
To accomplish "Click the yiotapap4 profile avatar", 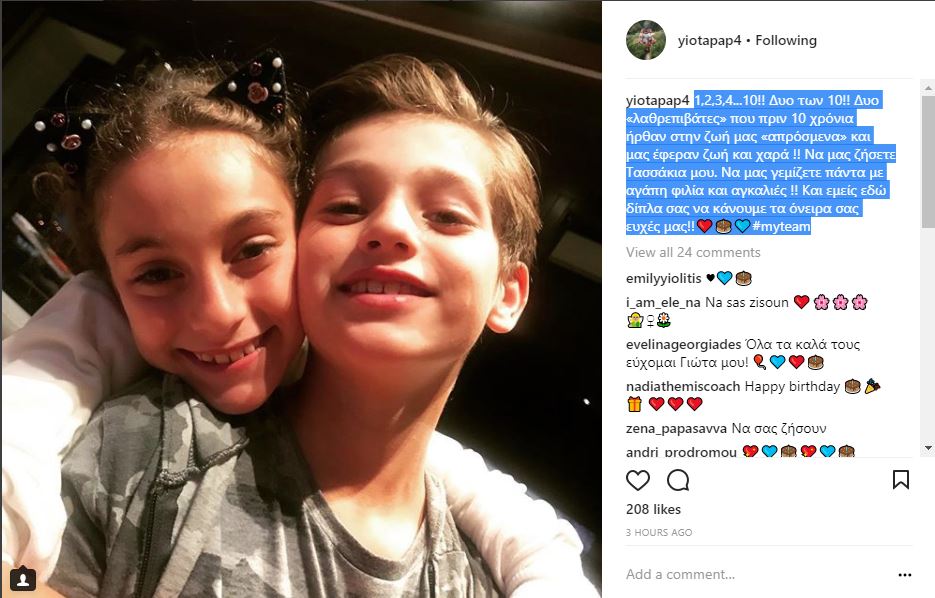I will point(646,40).
